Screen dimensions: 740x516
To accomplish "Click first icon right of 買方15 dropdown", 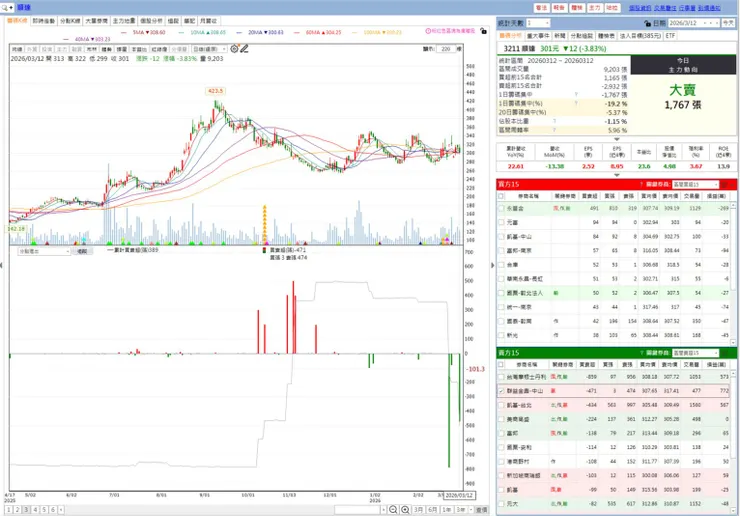I will (x=724, y=185).
